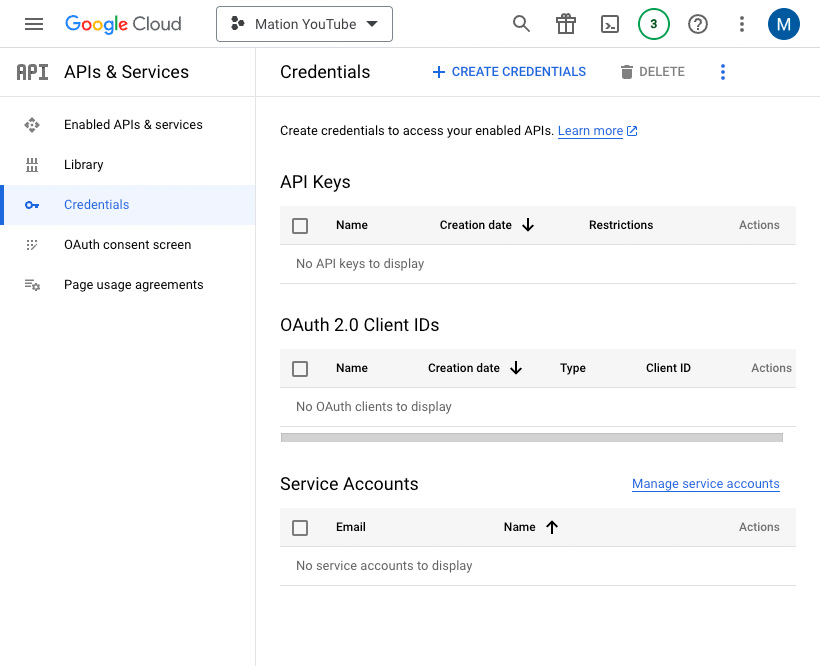Click CREATE CREDENTIALS button

pos(509,72)
